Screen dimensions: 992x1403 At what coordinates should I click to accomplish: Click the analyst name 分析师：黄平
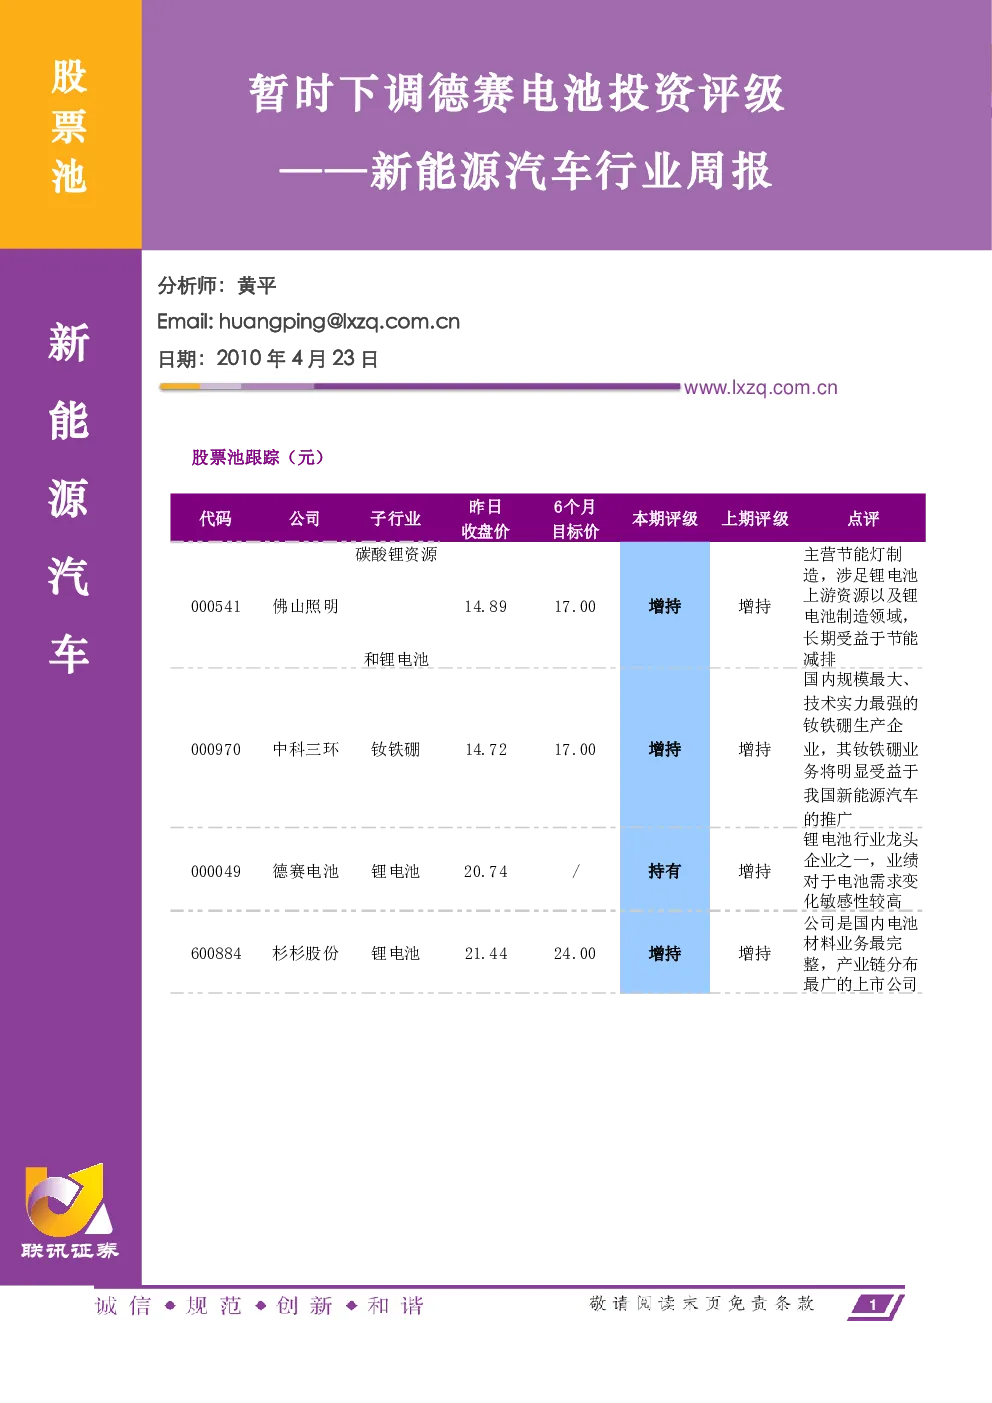tap(217, 286)
